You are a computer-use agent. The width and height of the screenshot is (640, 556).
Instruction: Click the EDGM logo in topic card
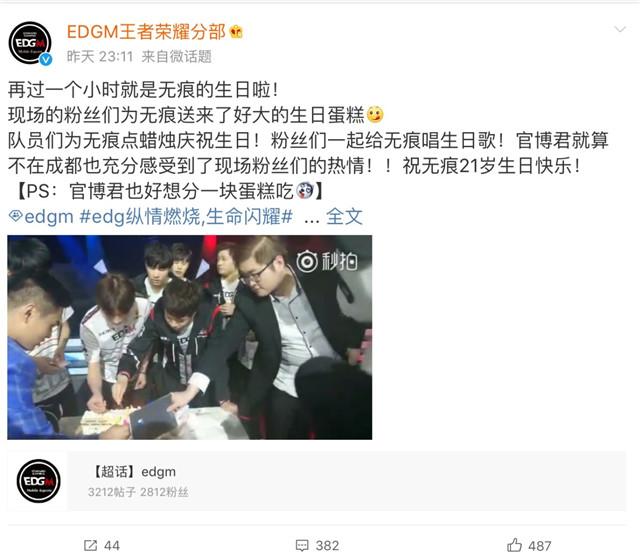tap(38, 481)
